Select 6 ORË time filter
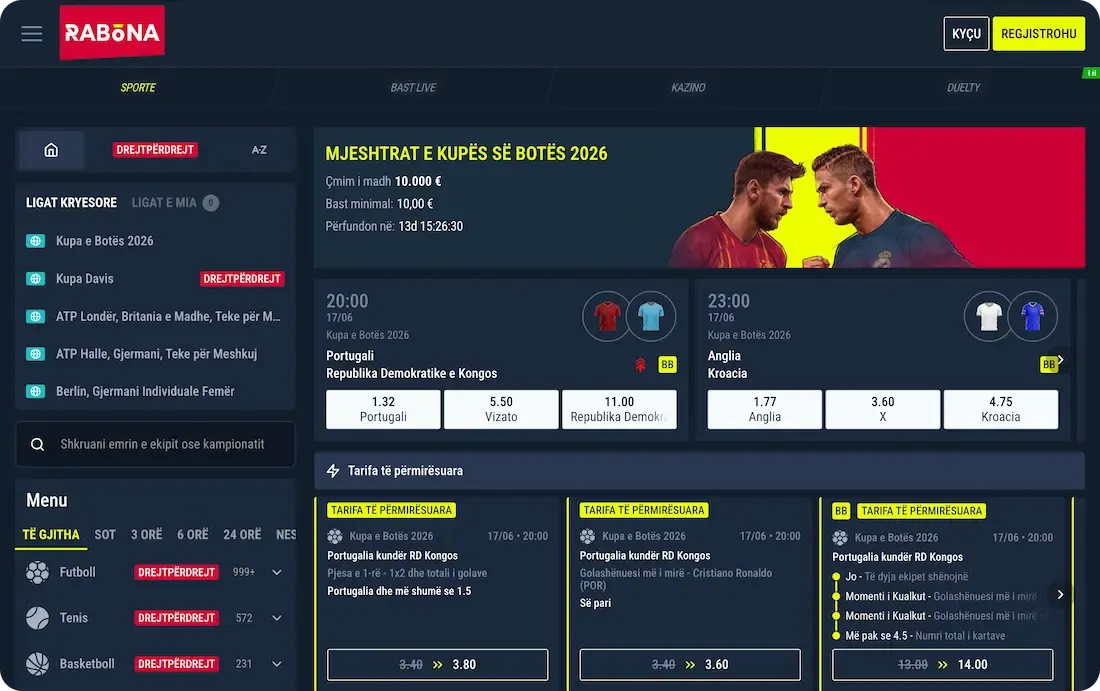Screen dimensions: 1100x691 pos(193,535)
